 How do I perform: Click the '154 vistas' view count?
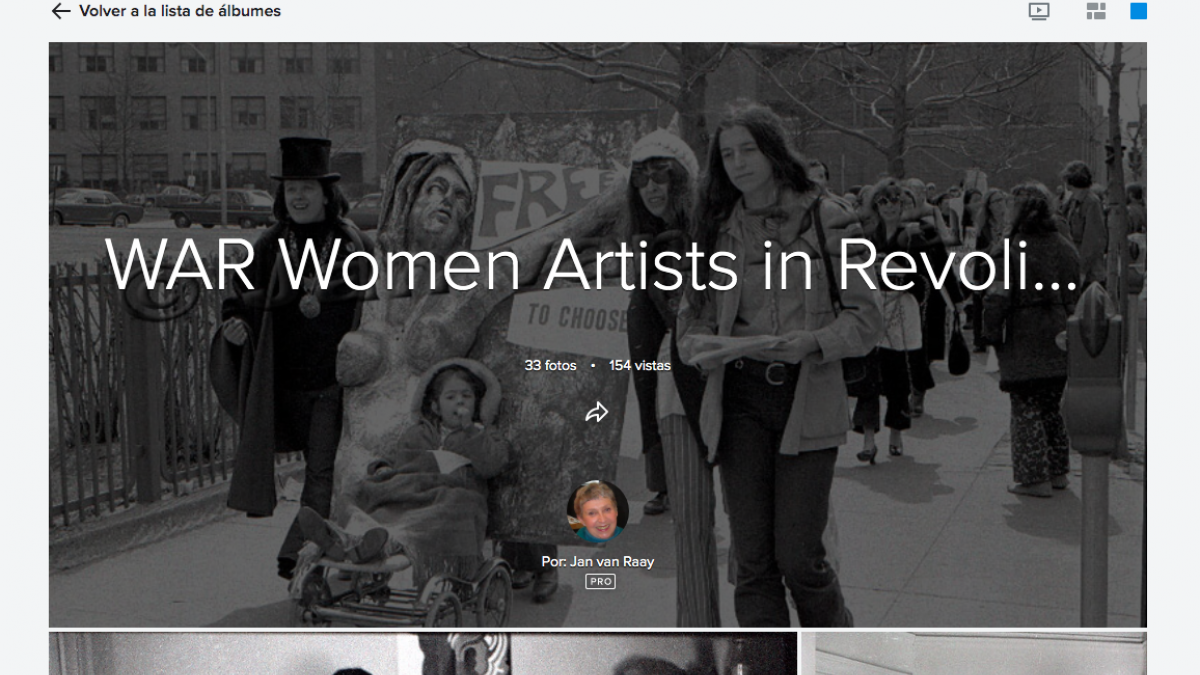640,365
